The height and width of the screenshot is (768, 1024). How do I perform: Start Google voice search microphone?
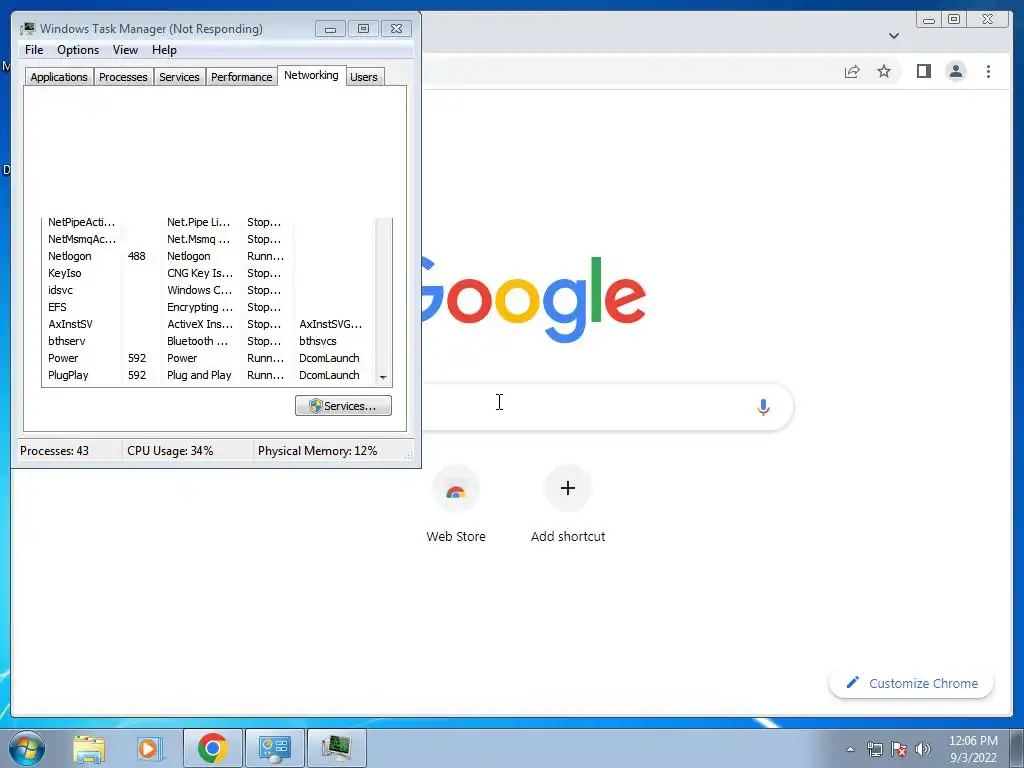(x=763, y=407)
